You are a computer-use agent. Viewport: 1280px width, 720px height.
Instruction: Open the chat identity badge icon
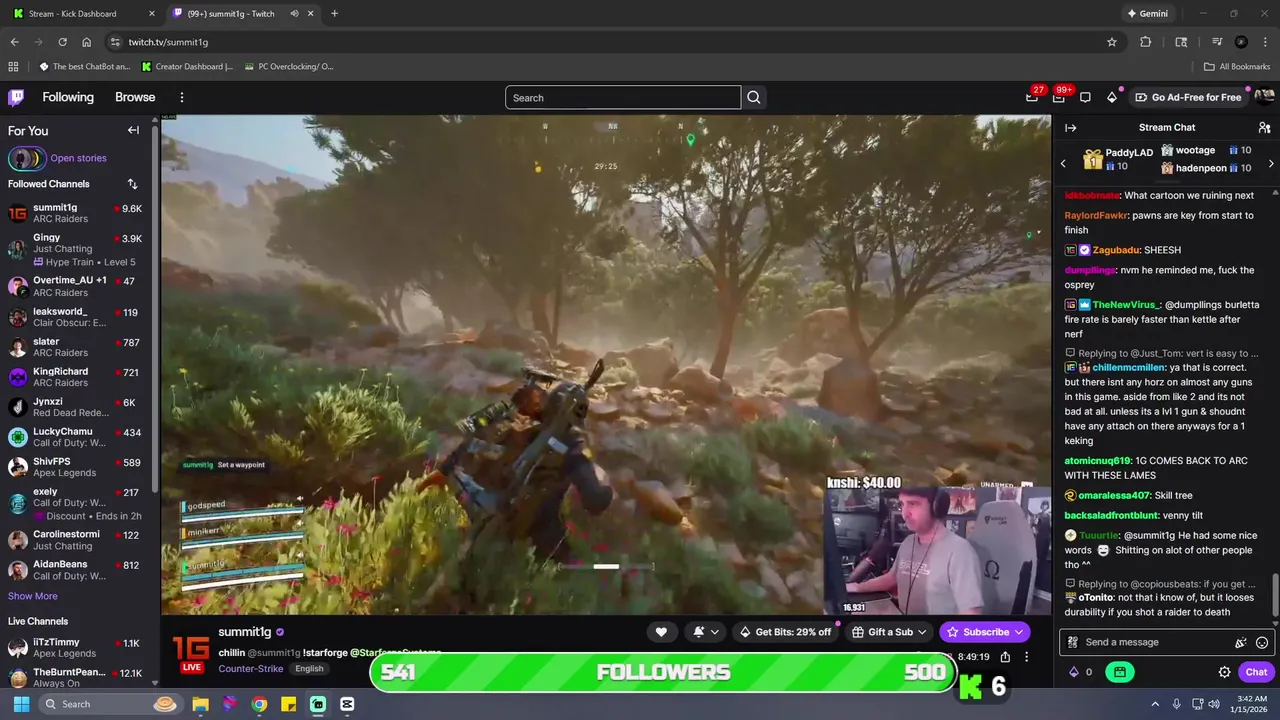point(1073,642)
